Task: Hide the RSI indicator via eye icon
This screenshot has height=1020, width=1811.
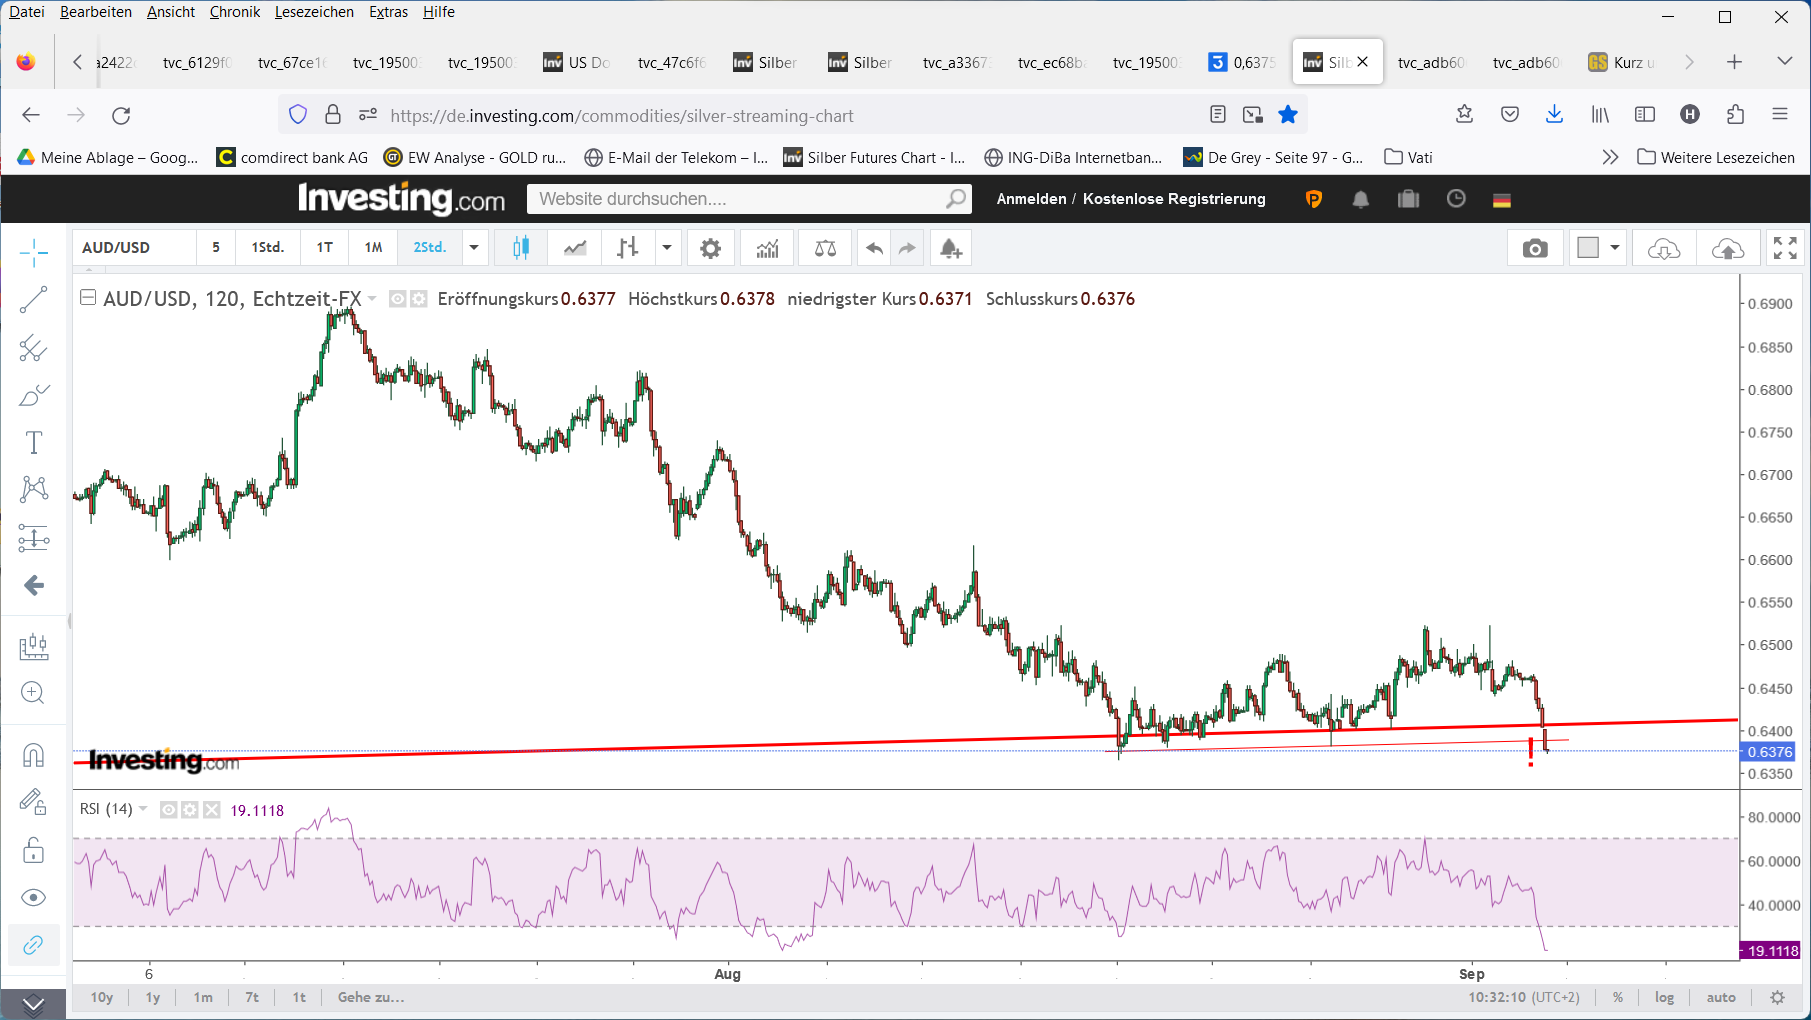Action: coord(169,810)
